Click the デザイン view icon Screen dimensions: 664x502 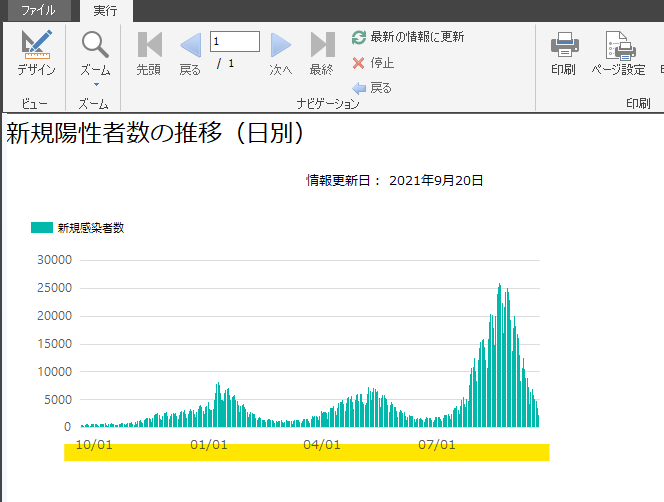[36, 45]
